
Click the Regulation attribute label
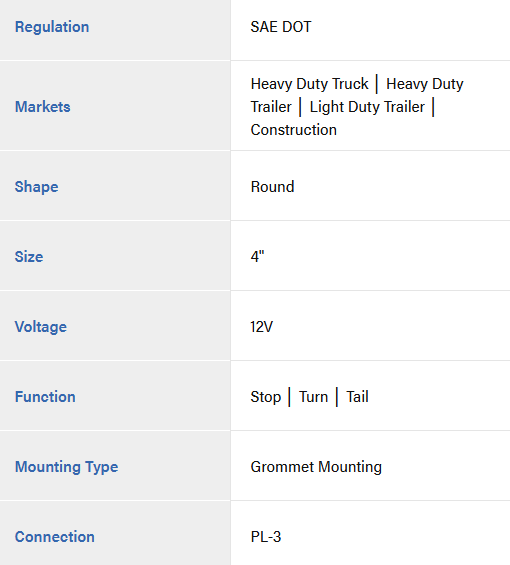(52, 27)
